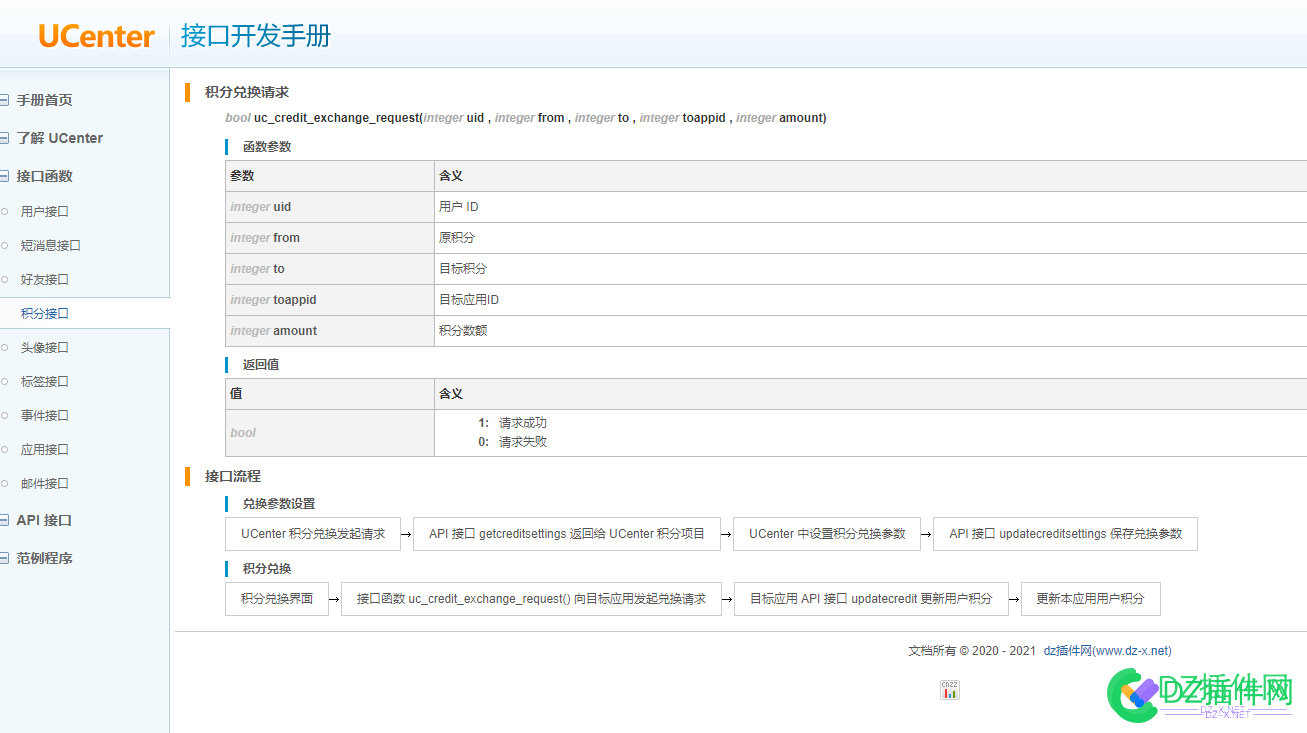The height and width of the screenshot is (733, 1307).
Task: Click the integer from parameter cell
Action: coord(330,238)
